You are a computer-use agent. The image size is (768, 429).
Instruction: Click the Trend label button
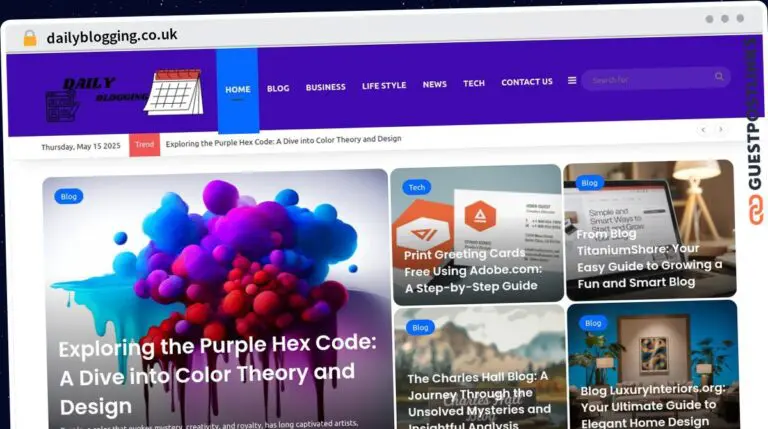point(144,145)
